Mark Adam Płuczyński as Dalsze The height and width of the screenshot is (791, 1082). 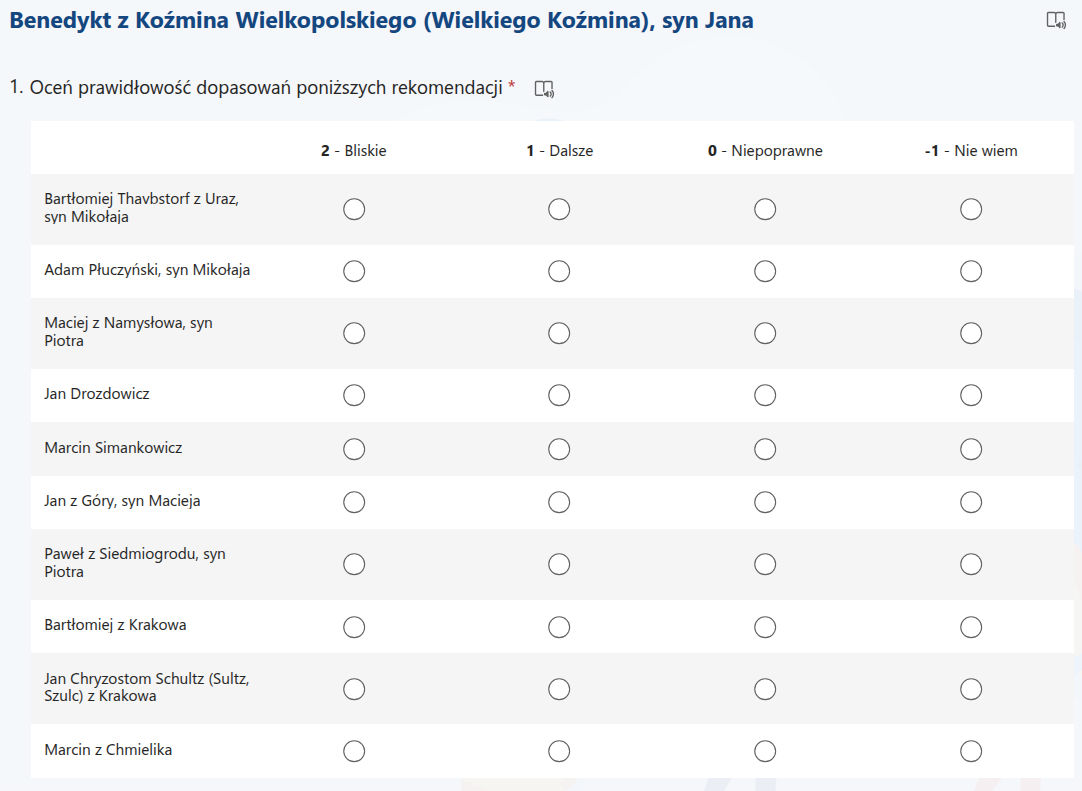[x=559, y=271]
